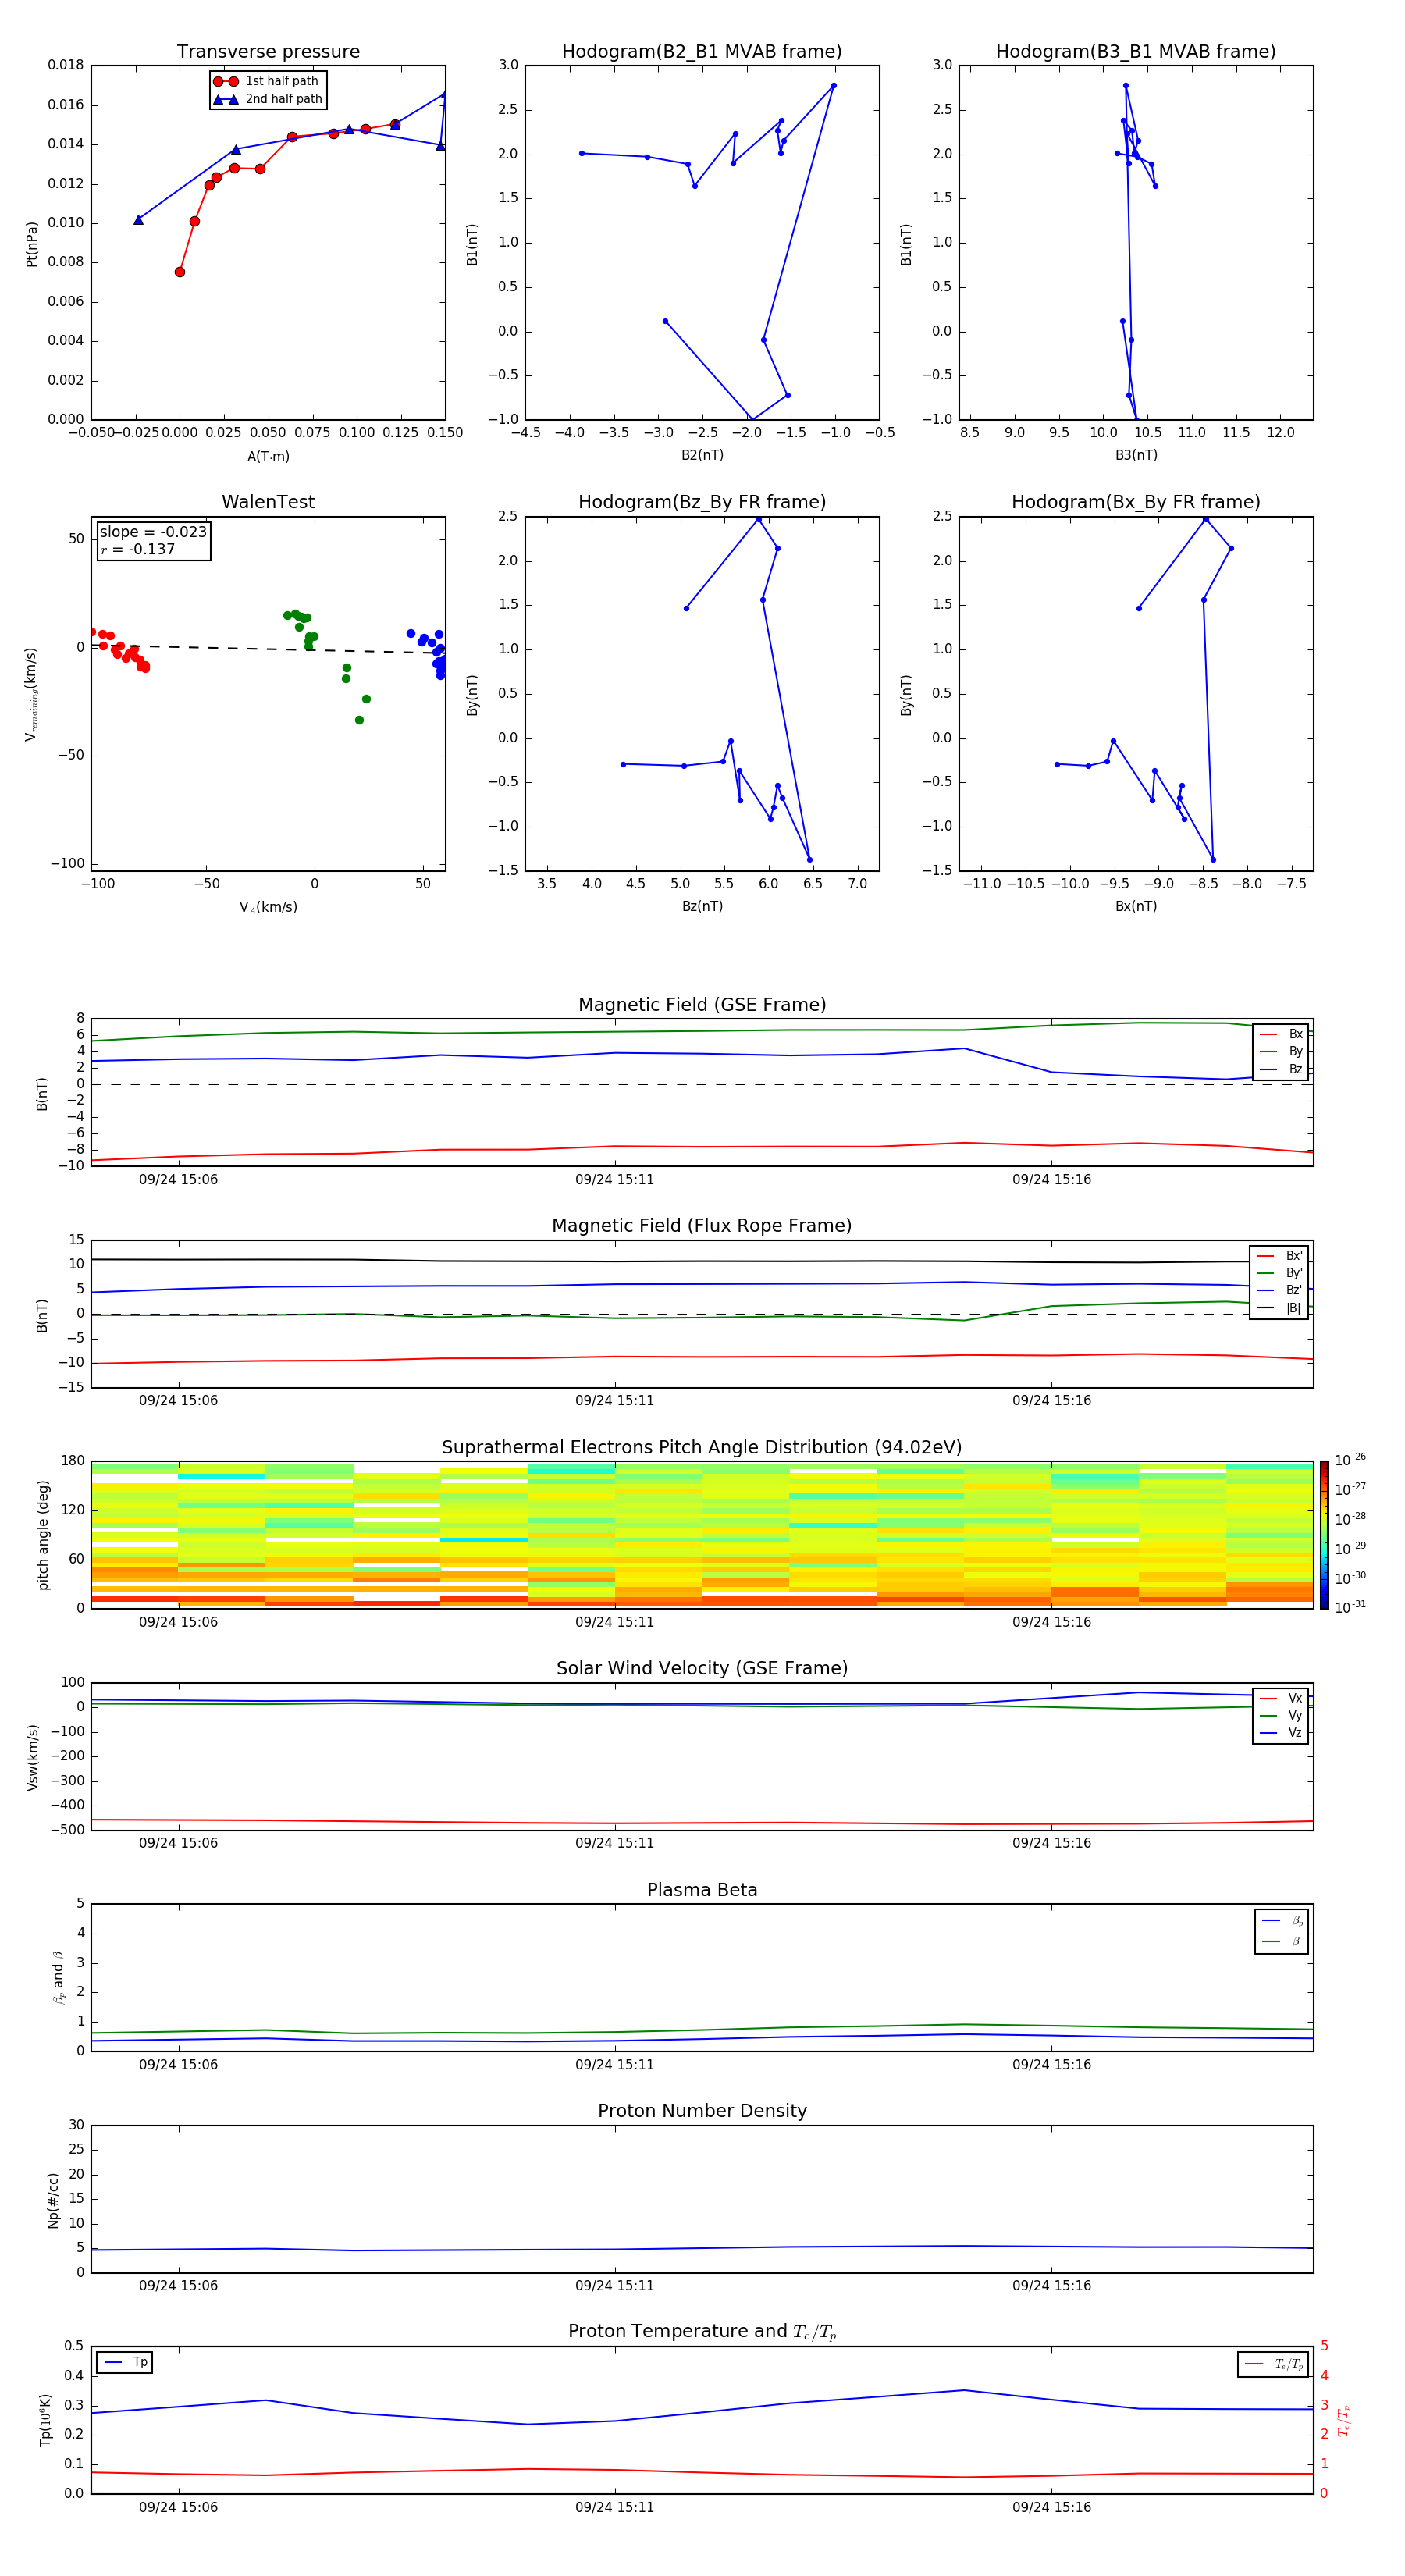Click the 'pitch angle (deg)' axis label
The width and height of the screenshot is (1405, 2576).
point(43,1535)
